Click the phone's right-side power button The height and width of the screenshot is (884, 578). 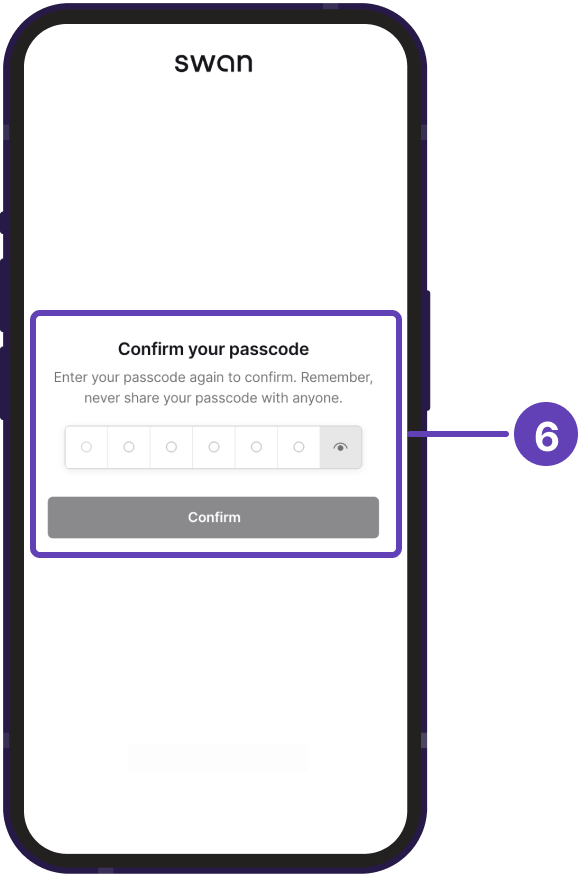coord(428,350)
